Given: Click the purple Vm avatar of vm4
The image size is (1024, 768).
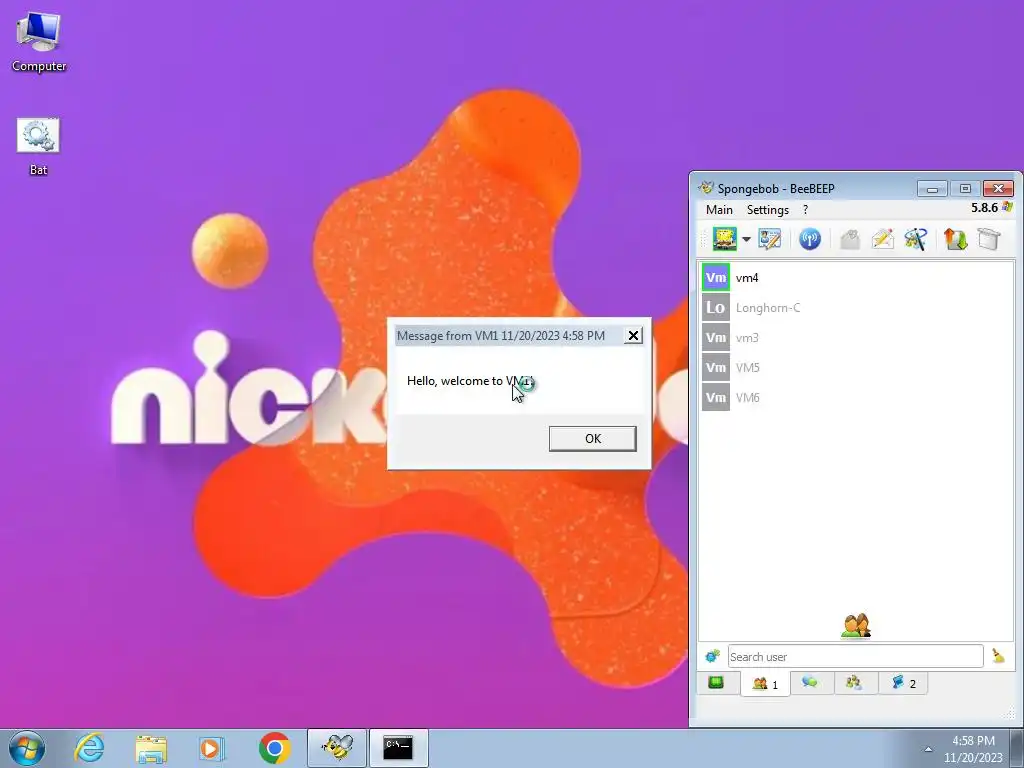Looking at the screenshot, I should point(716,278).
